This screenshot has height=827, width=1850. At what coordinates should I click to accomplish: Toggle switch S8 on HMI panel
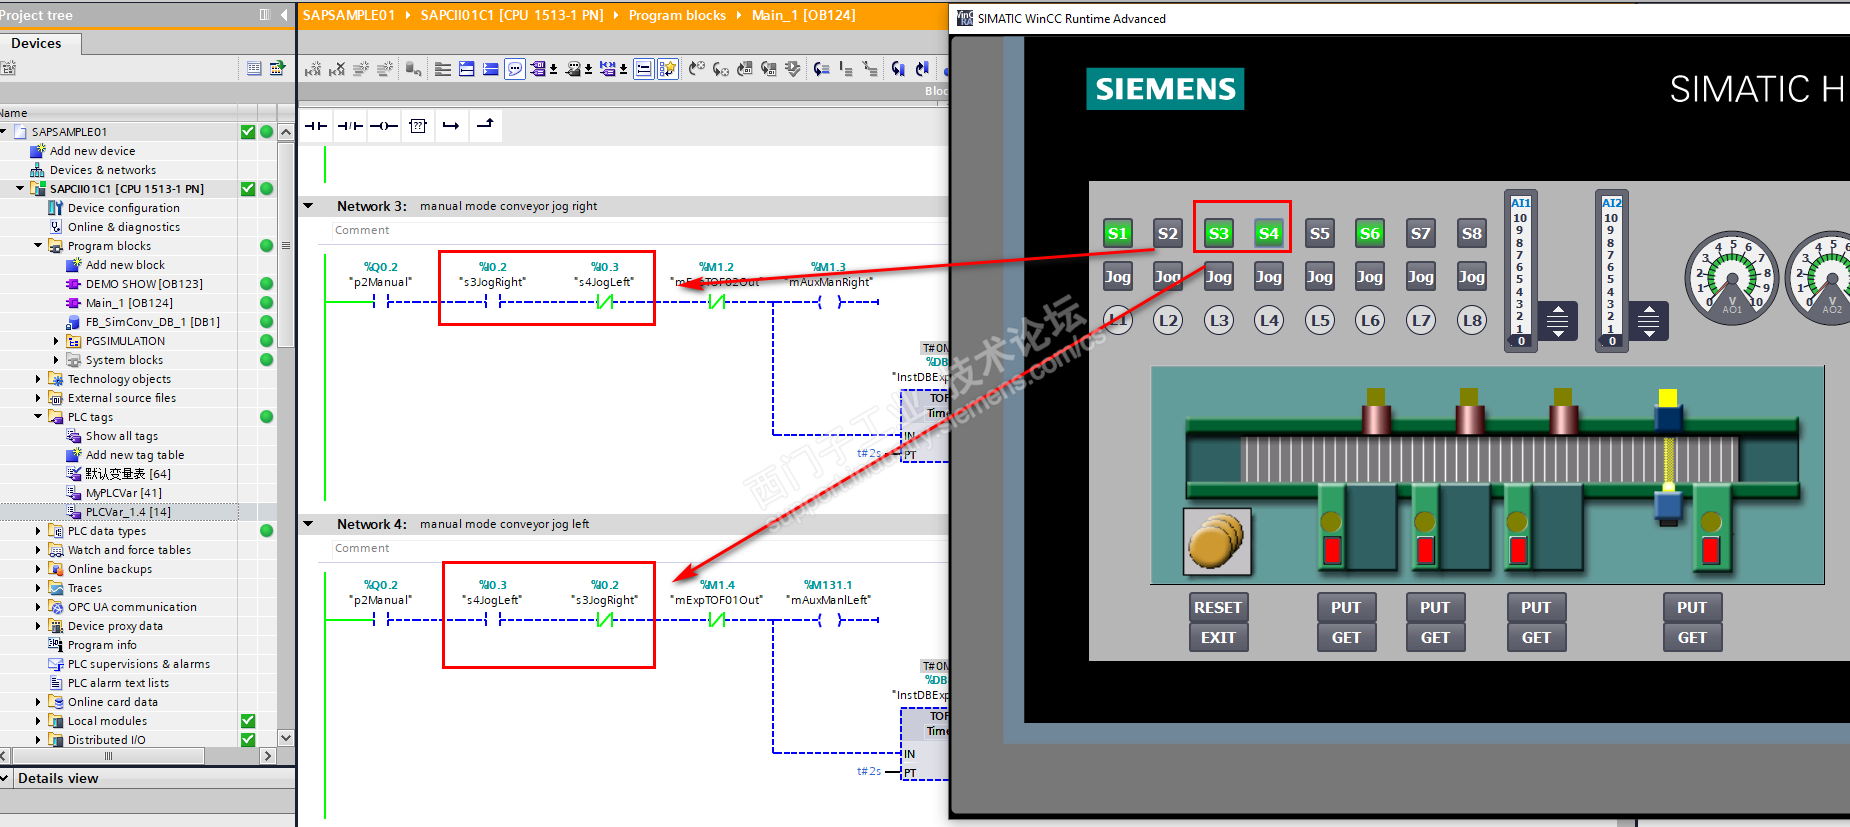click(1471, 234)
